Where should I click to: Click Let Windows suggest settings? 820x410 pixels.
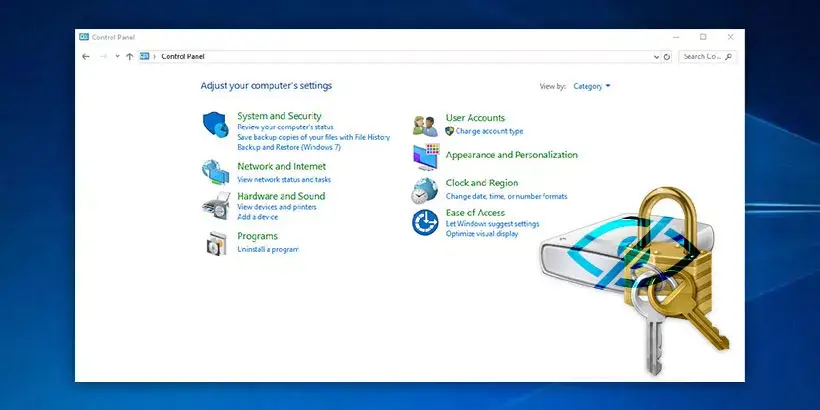(x=492, y=224)
